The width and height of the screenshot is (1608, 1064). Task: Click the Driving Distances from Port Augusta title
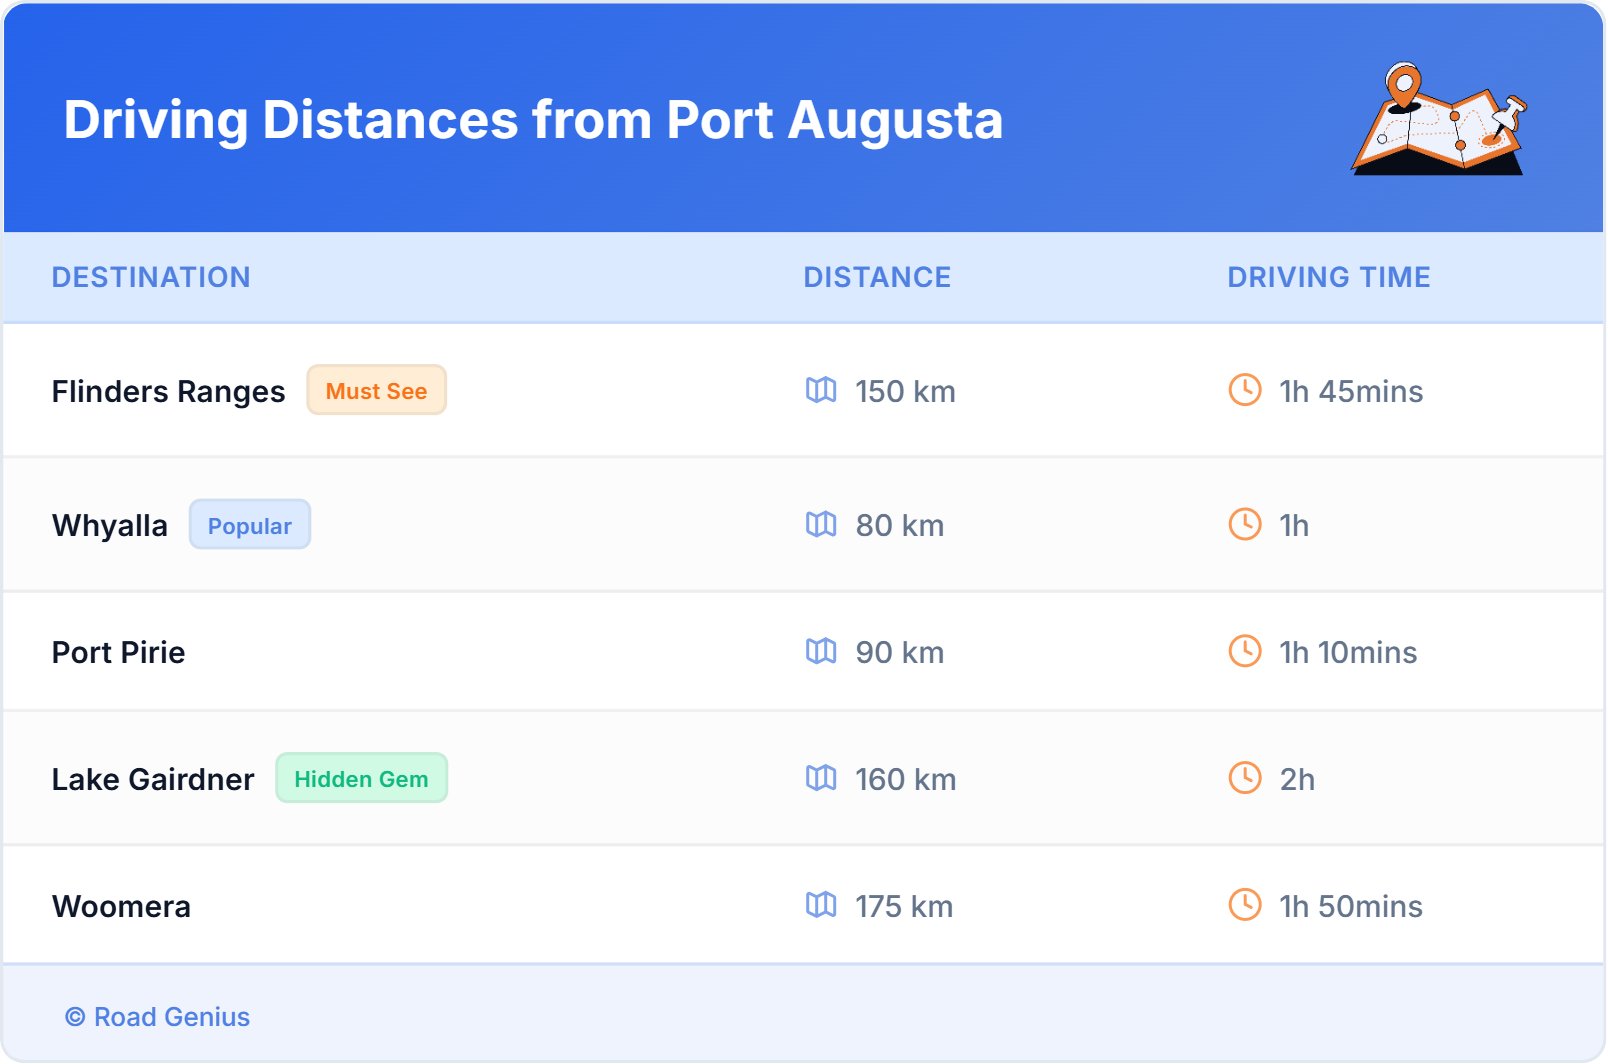click(534, 120)
